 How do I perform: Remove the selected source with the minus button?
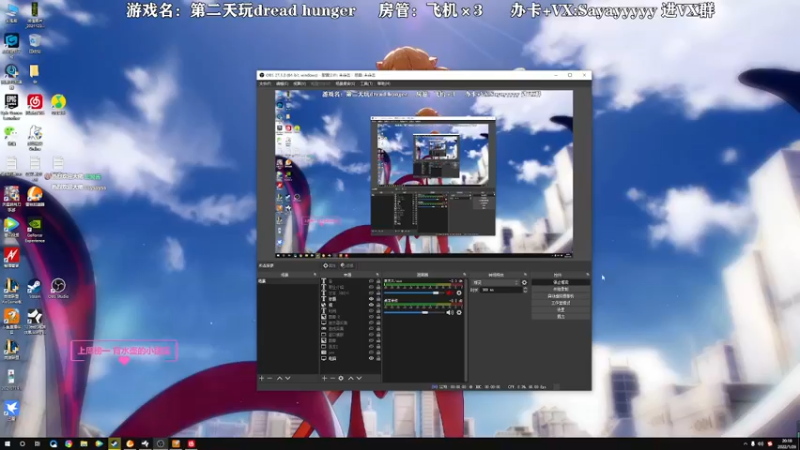pos(333,378)
